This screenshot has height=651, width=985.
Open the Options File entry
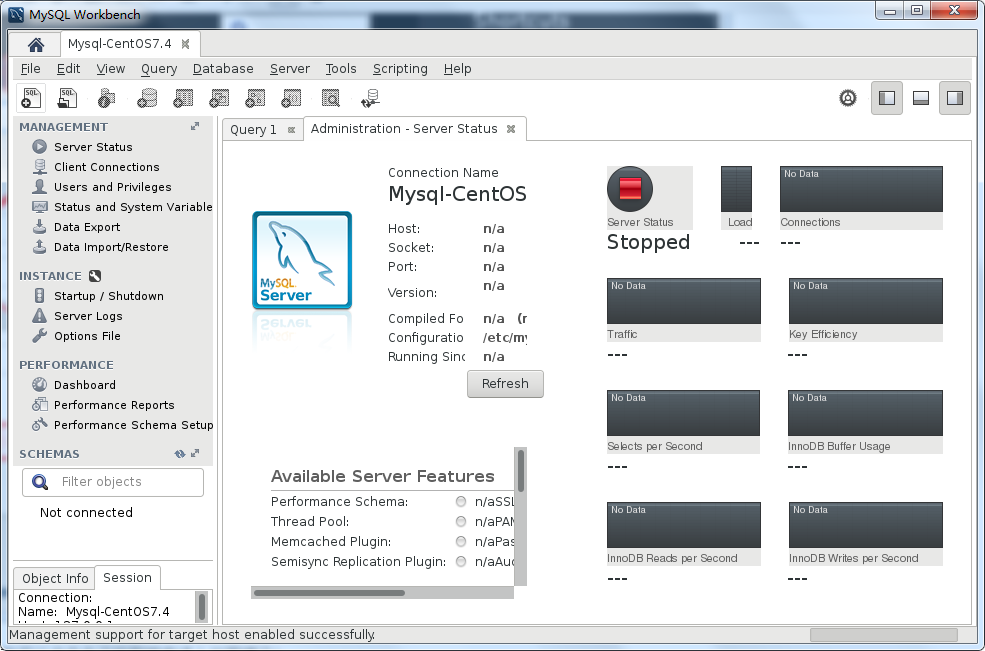[x=76, y=336]
